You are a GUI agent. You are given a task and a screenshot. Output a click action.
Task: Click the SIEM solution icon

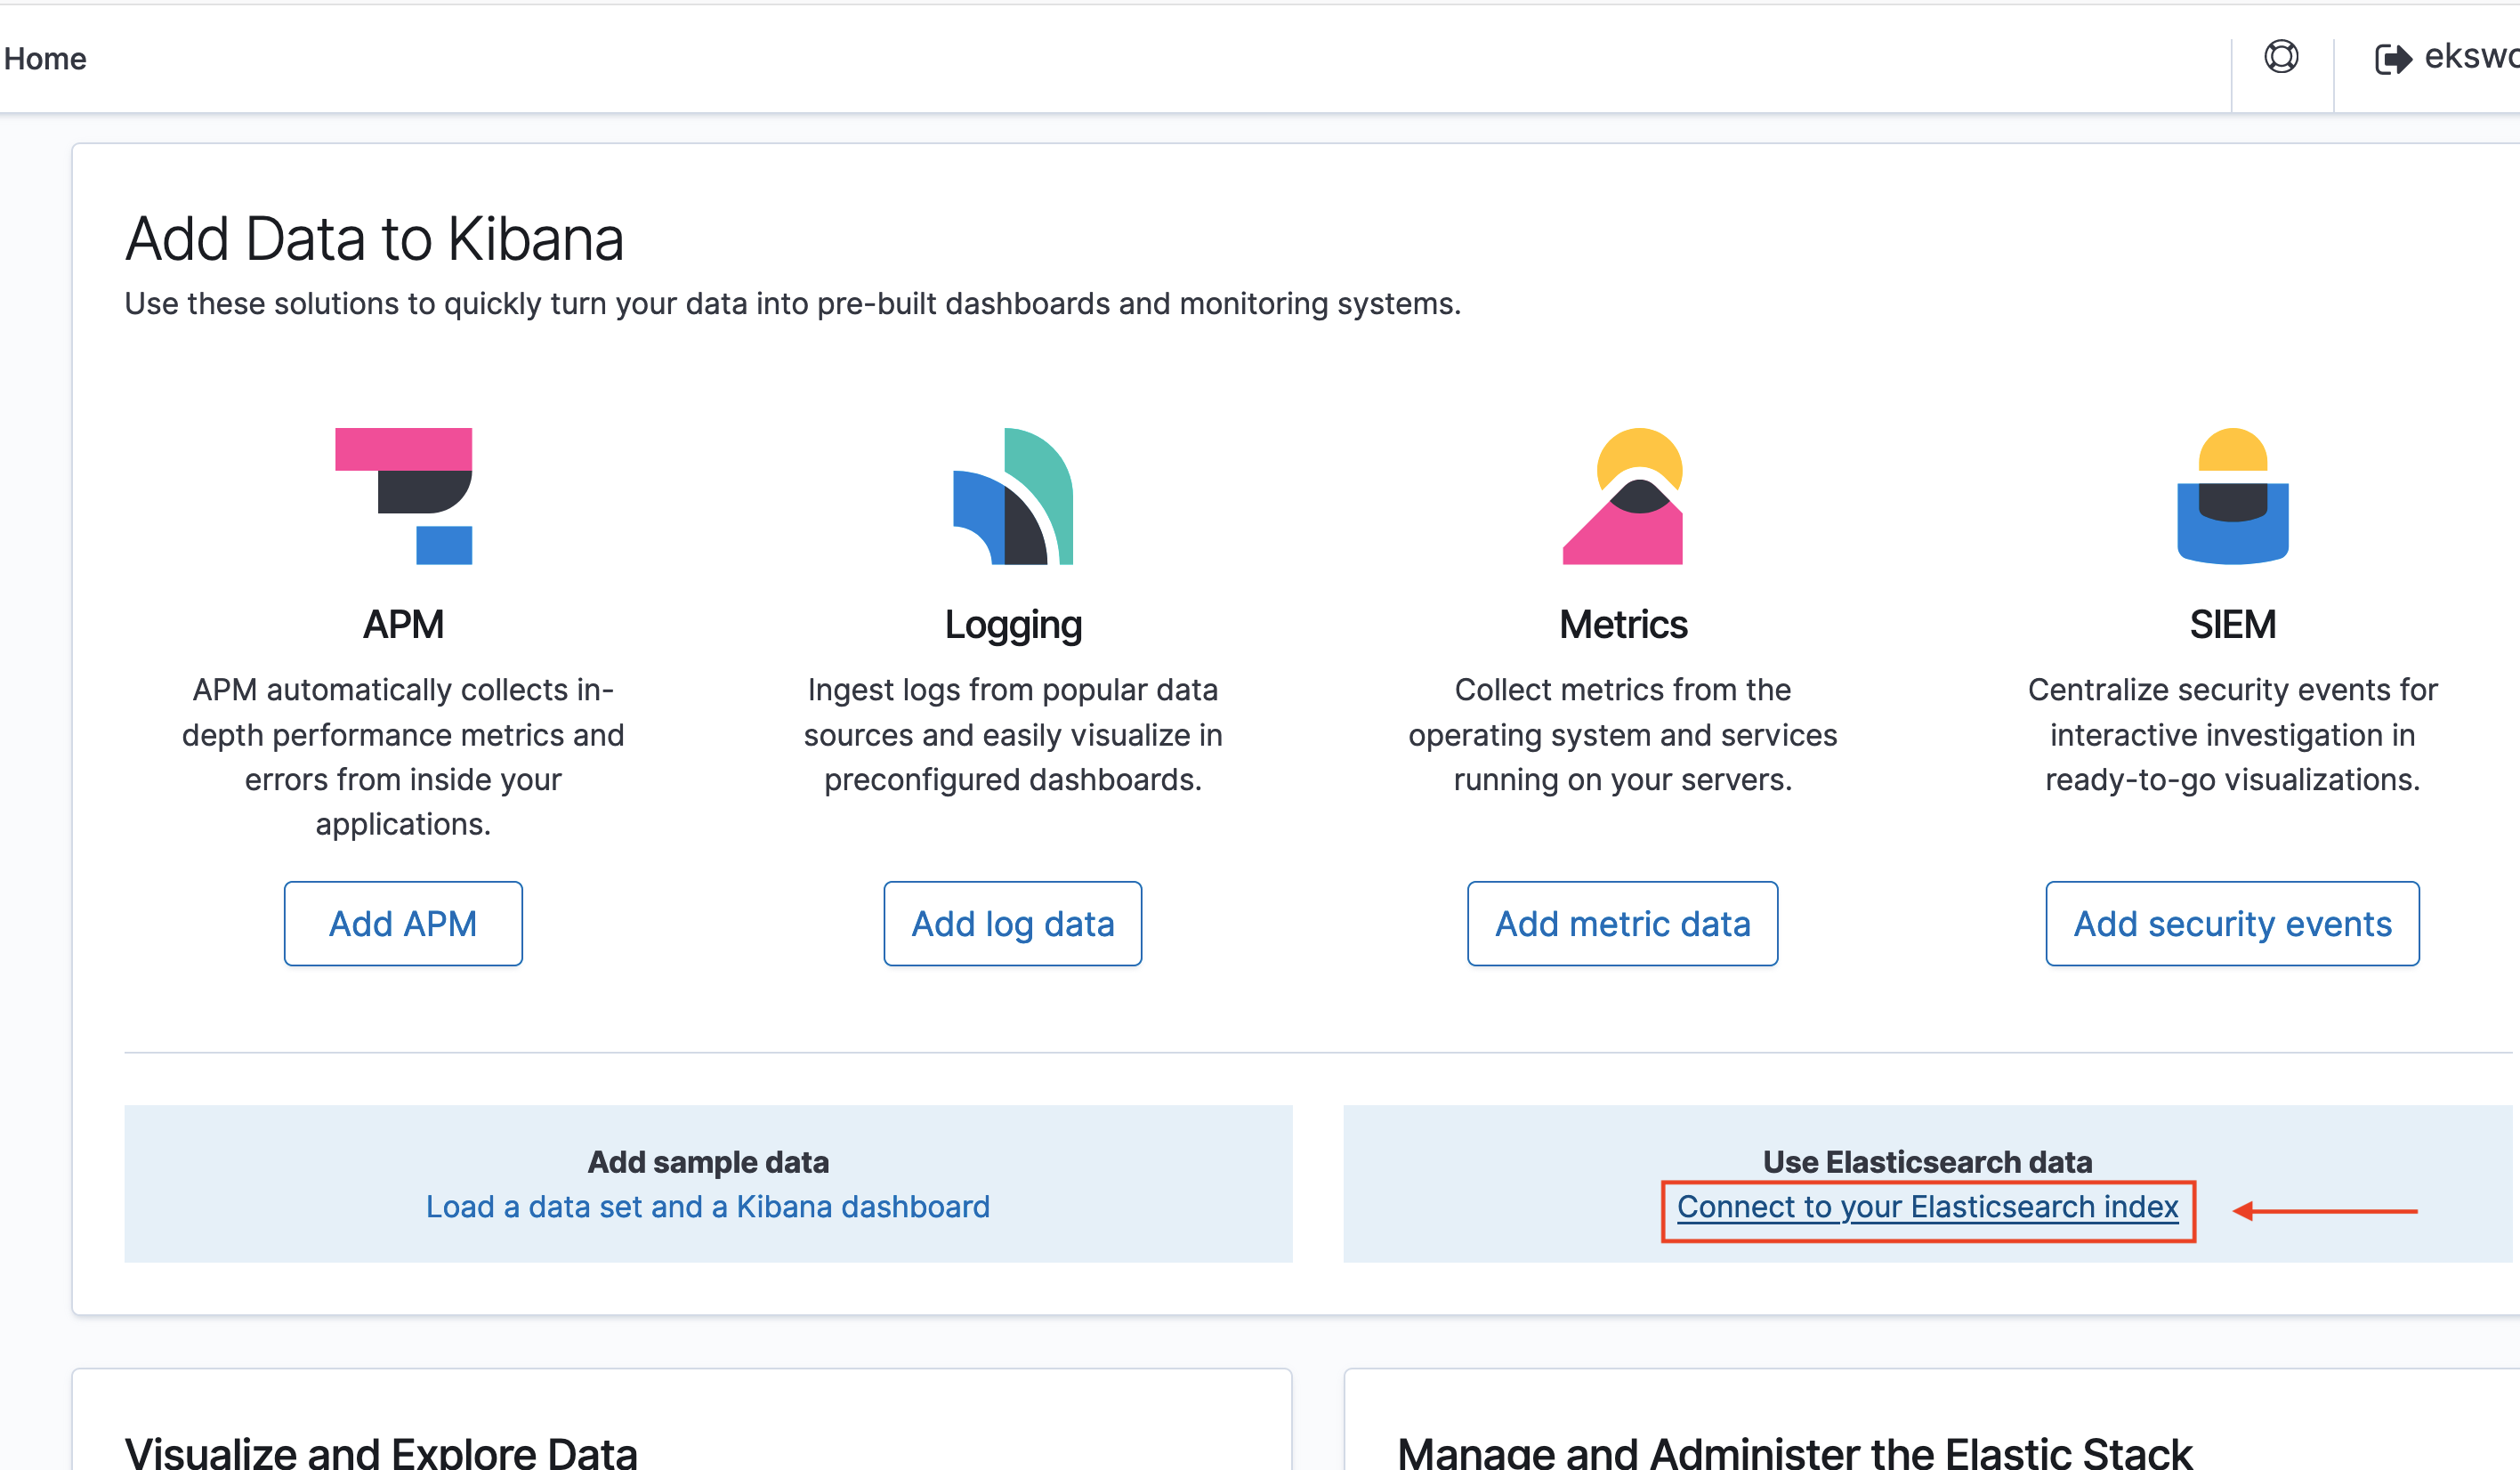[x=2232, y=496]
